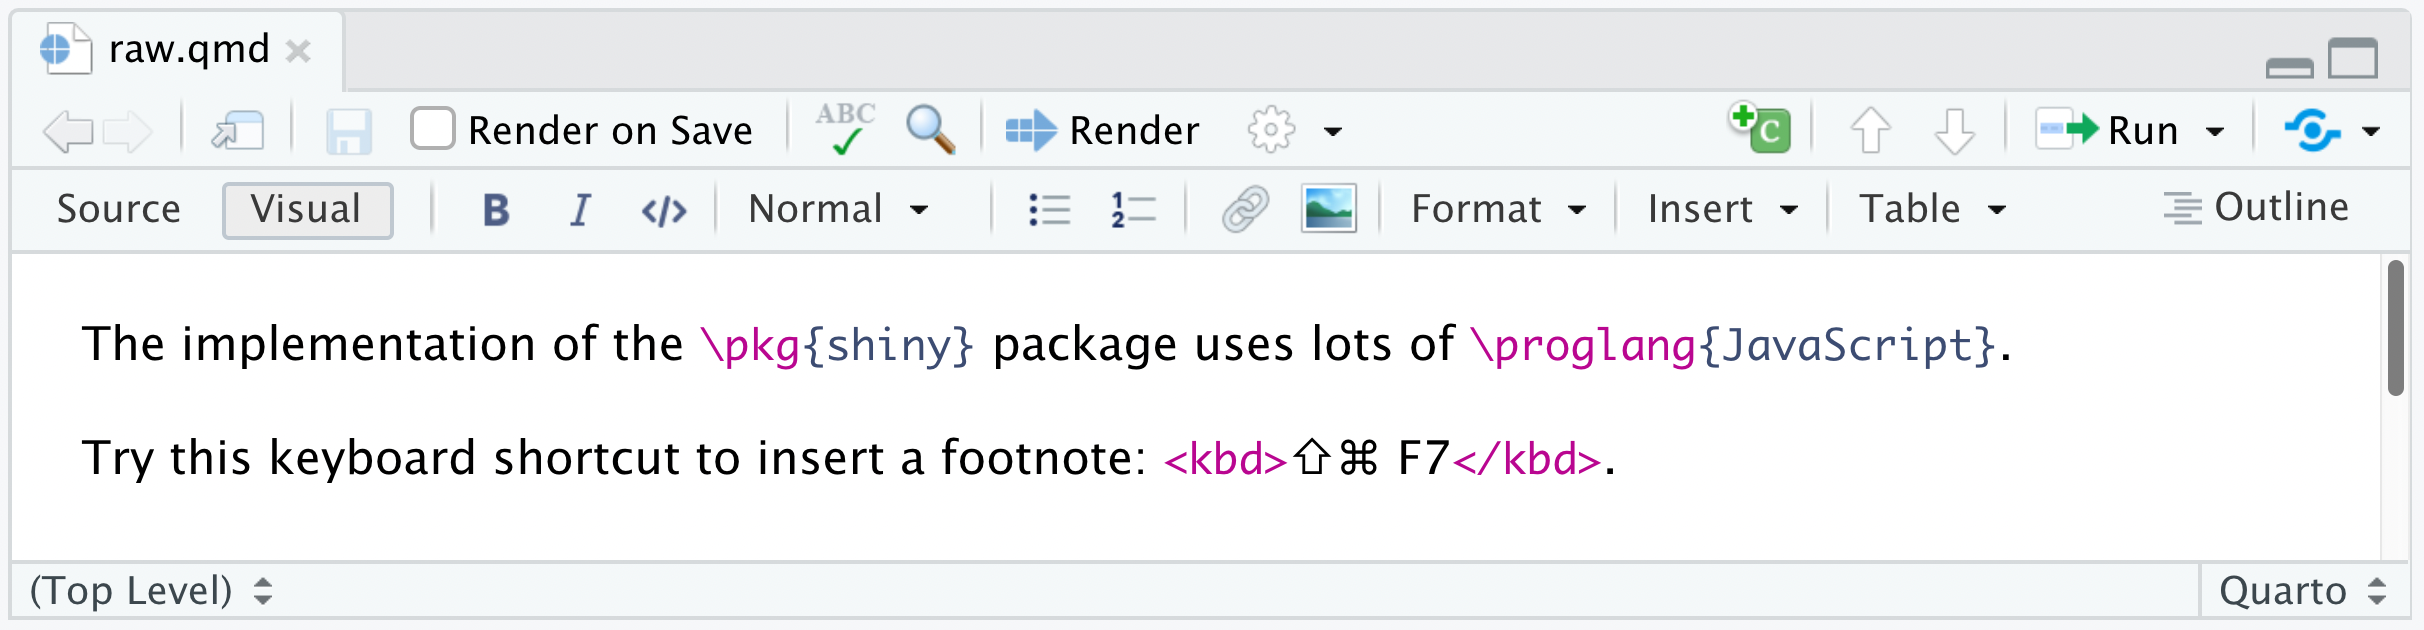
Task: Click the editor vertical scrollbar
Action: pos(2395,330)
